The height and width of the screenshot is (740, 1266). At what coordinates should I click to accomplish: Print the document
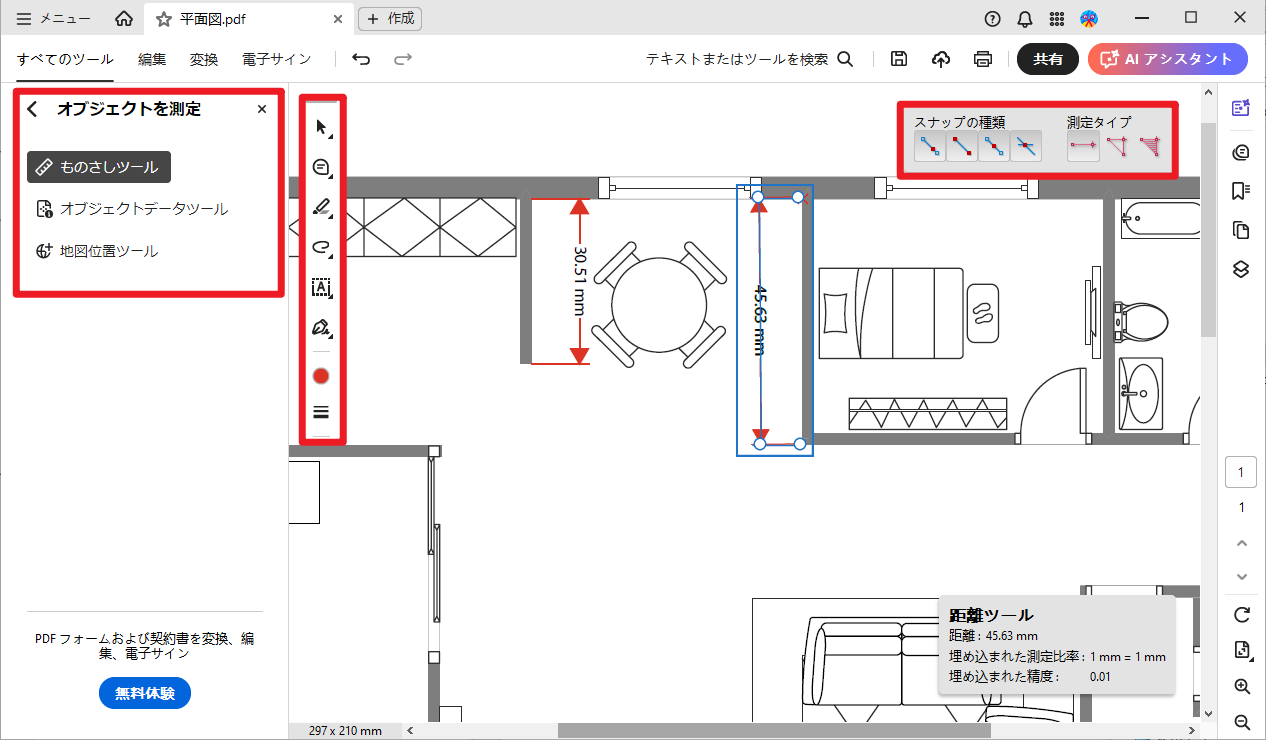(983, 59)
